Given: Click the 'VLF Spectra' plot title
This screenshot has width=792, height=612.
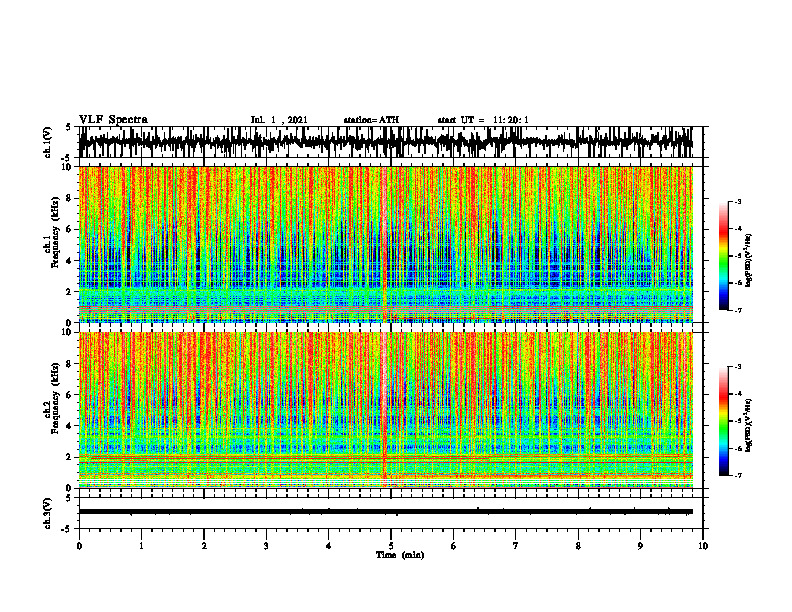Looking at the screenshot, I should point(113,119).
